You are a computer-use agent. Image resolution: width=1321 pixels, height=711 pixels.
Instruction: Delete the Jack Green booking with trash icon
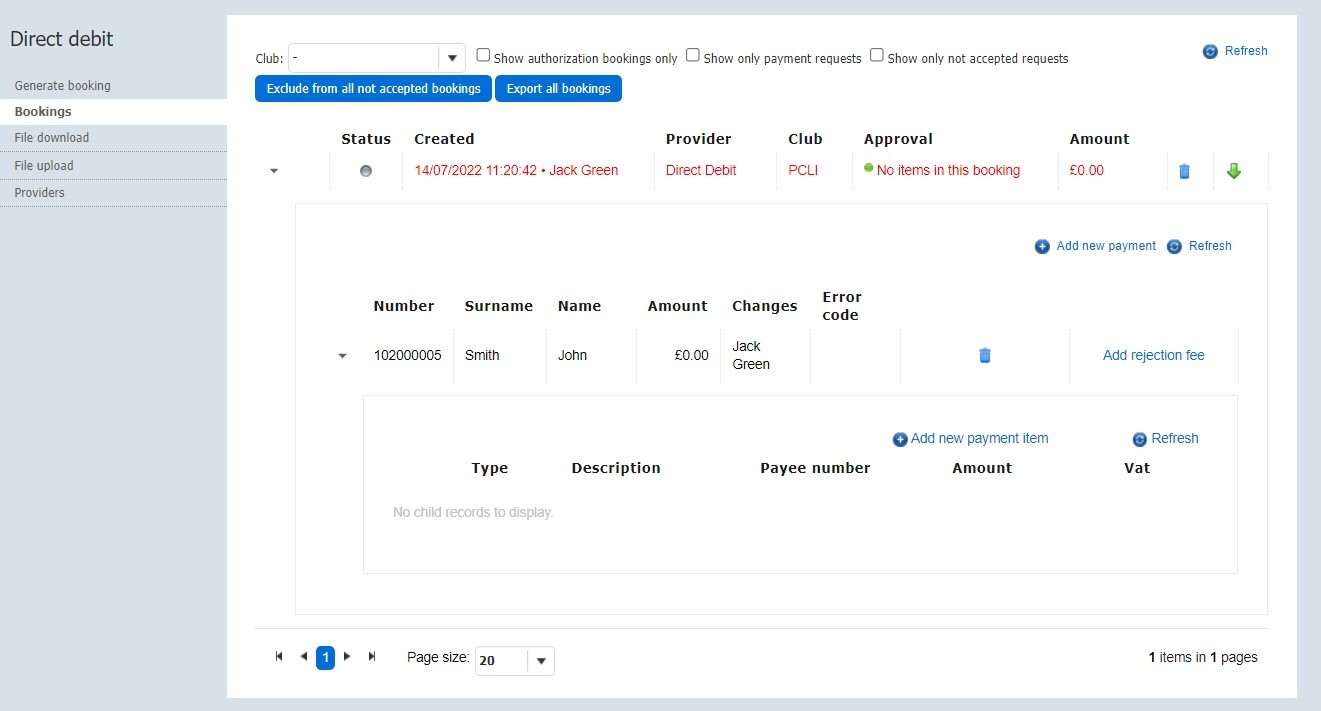[x=1184, y=171]
